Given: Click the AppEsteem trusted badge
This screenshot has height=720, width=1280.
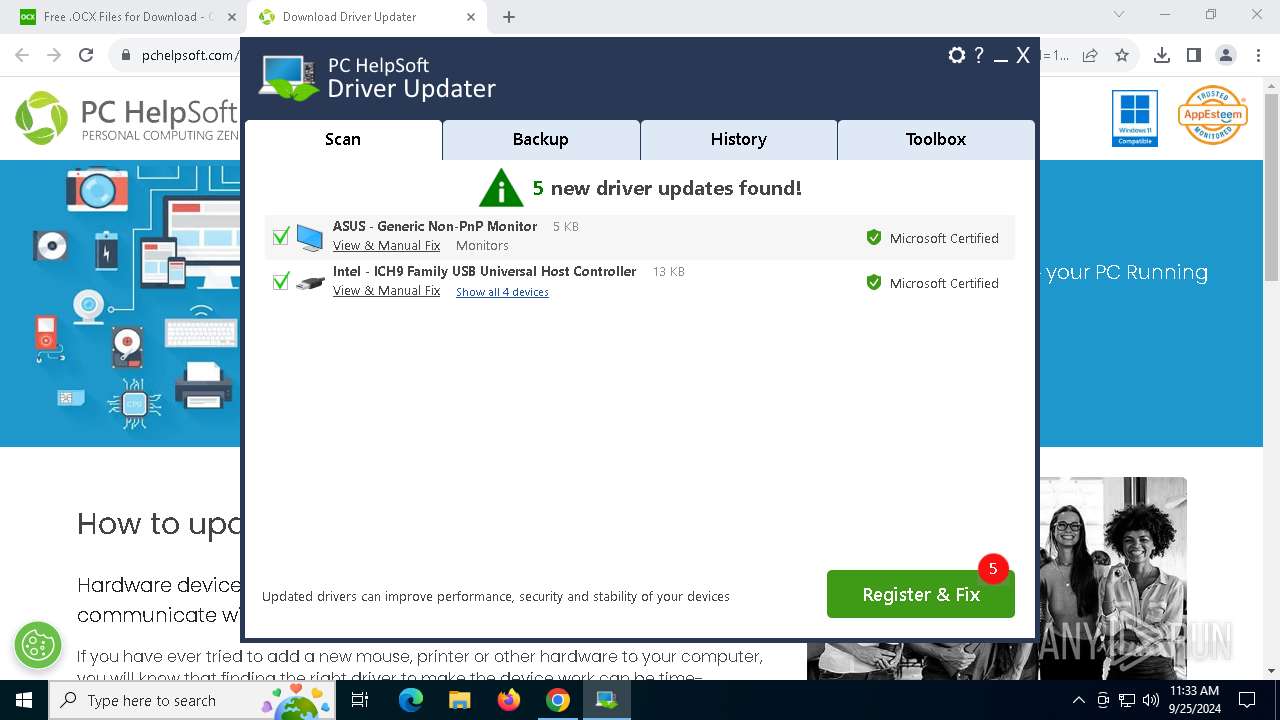Looking at the screenshot, I should [1212, 115].
